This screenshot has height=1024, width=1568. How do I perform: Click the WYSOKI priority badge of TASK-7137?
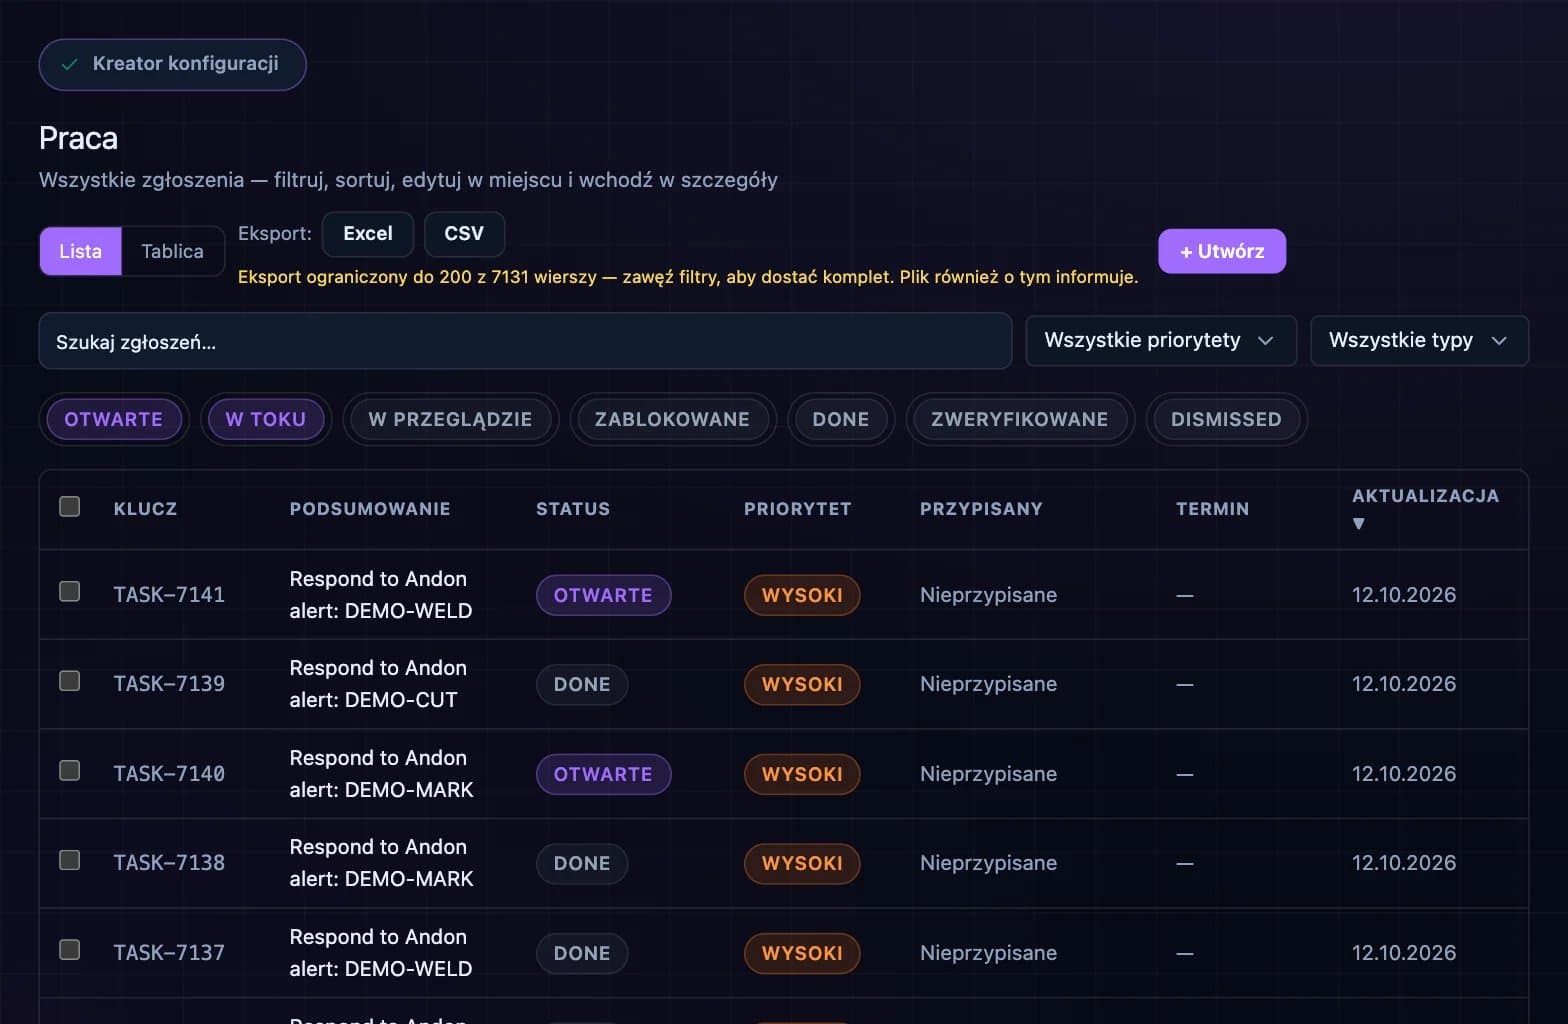[802, 953]
